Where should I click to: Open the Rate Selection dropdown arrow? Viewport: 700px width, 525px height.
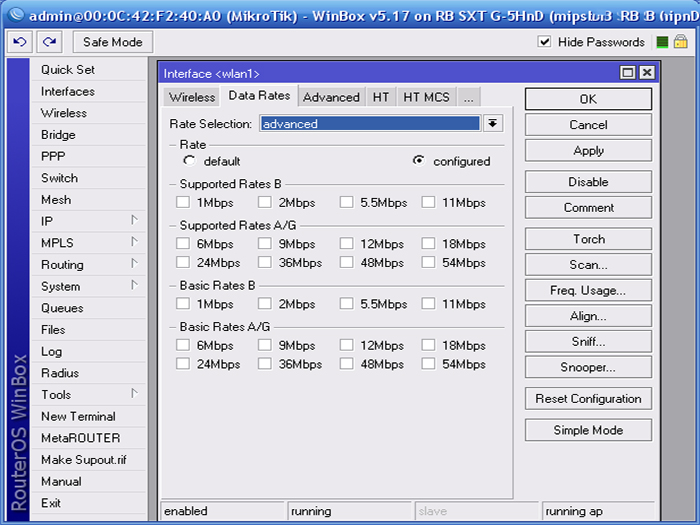click(492, 124)
